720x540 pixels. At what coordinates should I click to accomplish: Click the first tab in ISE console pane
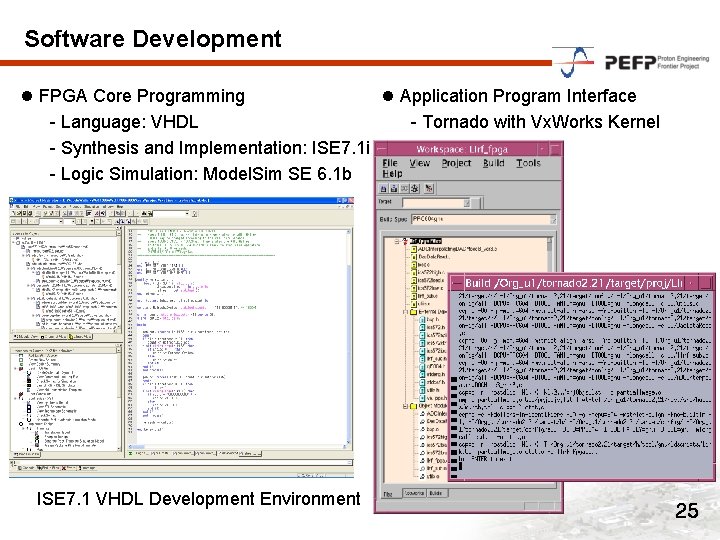tap(27, 467)
